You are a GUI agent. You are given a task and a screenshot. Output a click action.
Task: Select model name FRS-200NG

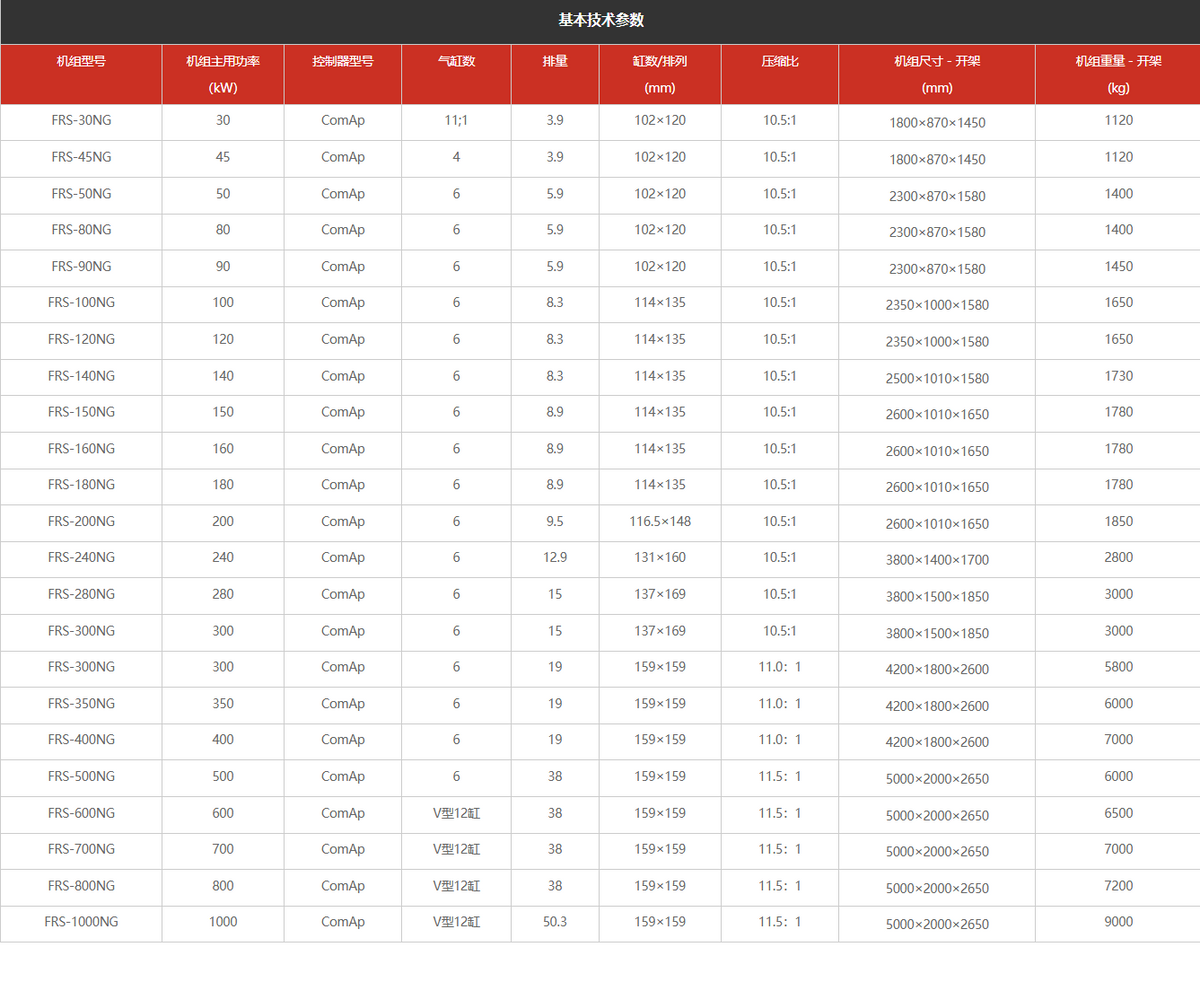81,522
